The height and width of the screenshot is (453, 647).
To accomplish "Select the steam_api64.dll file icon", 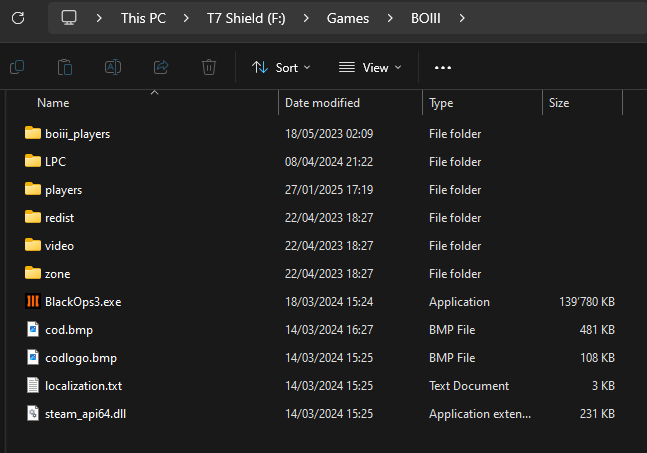I will pos(33,413).
